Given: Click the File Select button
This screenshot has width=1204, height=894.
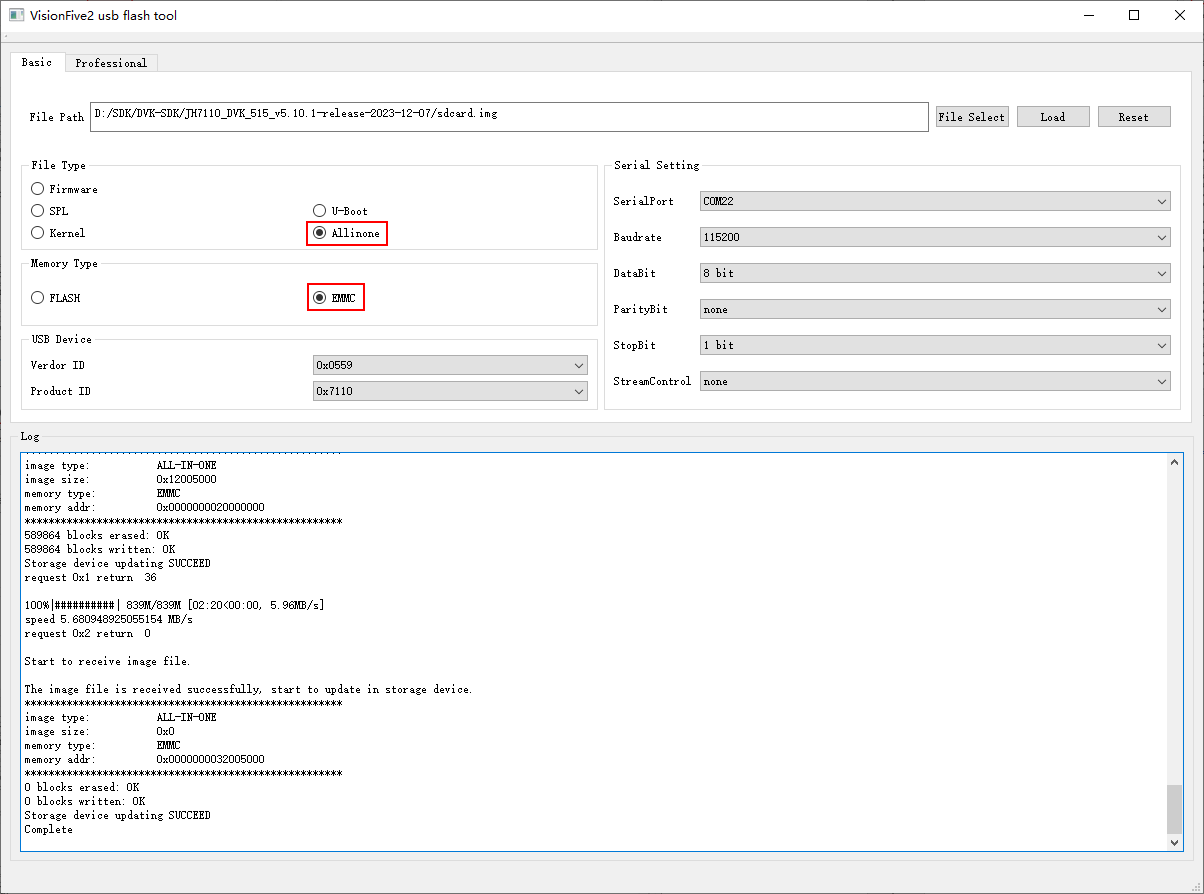Looking at the screenshot, I should coord(972,117).
